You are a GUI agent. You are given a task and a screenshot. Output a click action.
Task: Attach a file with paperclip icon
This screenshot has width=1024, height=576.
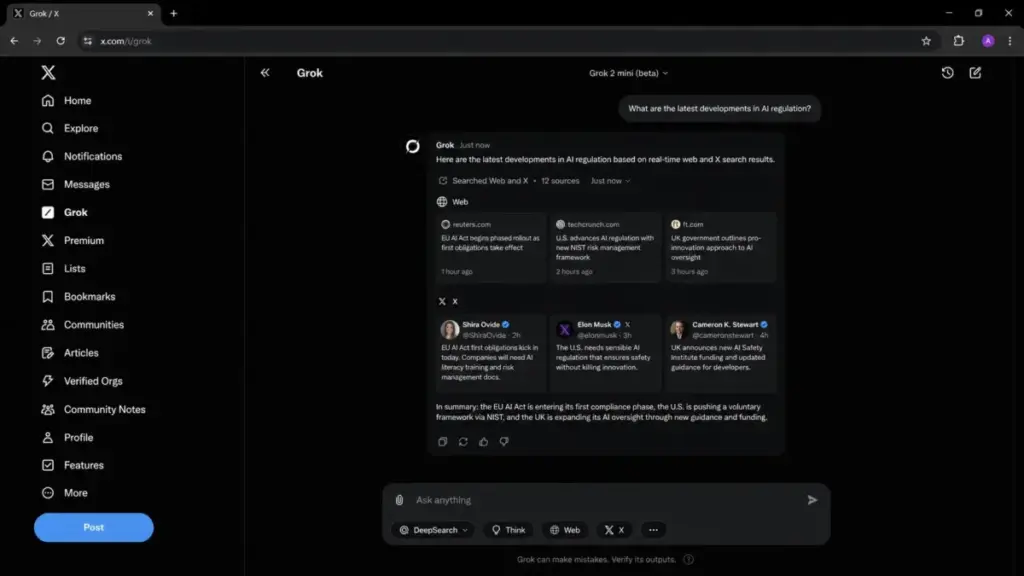400,500
